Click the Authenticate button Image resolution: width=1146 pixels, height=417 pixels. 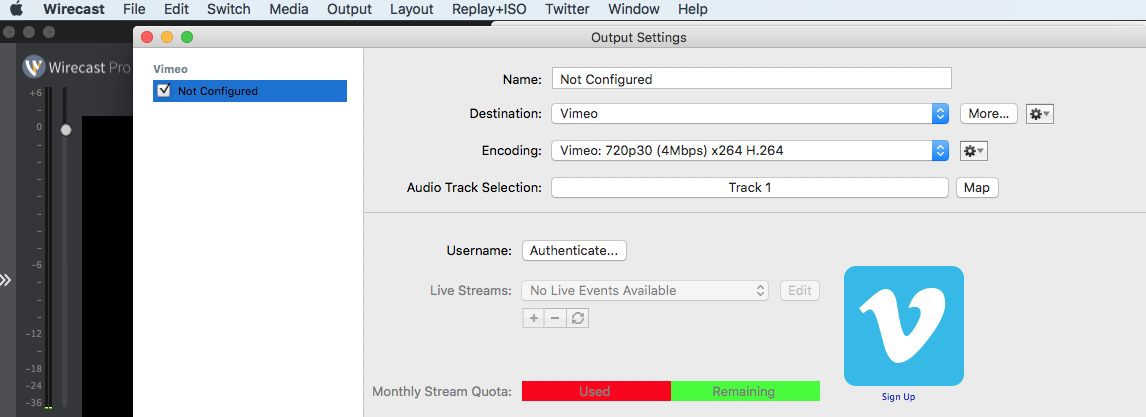click(574, 251)
